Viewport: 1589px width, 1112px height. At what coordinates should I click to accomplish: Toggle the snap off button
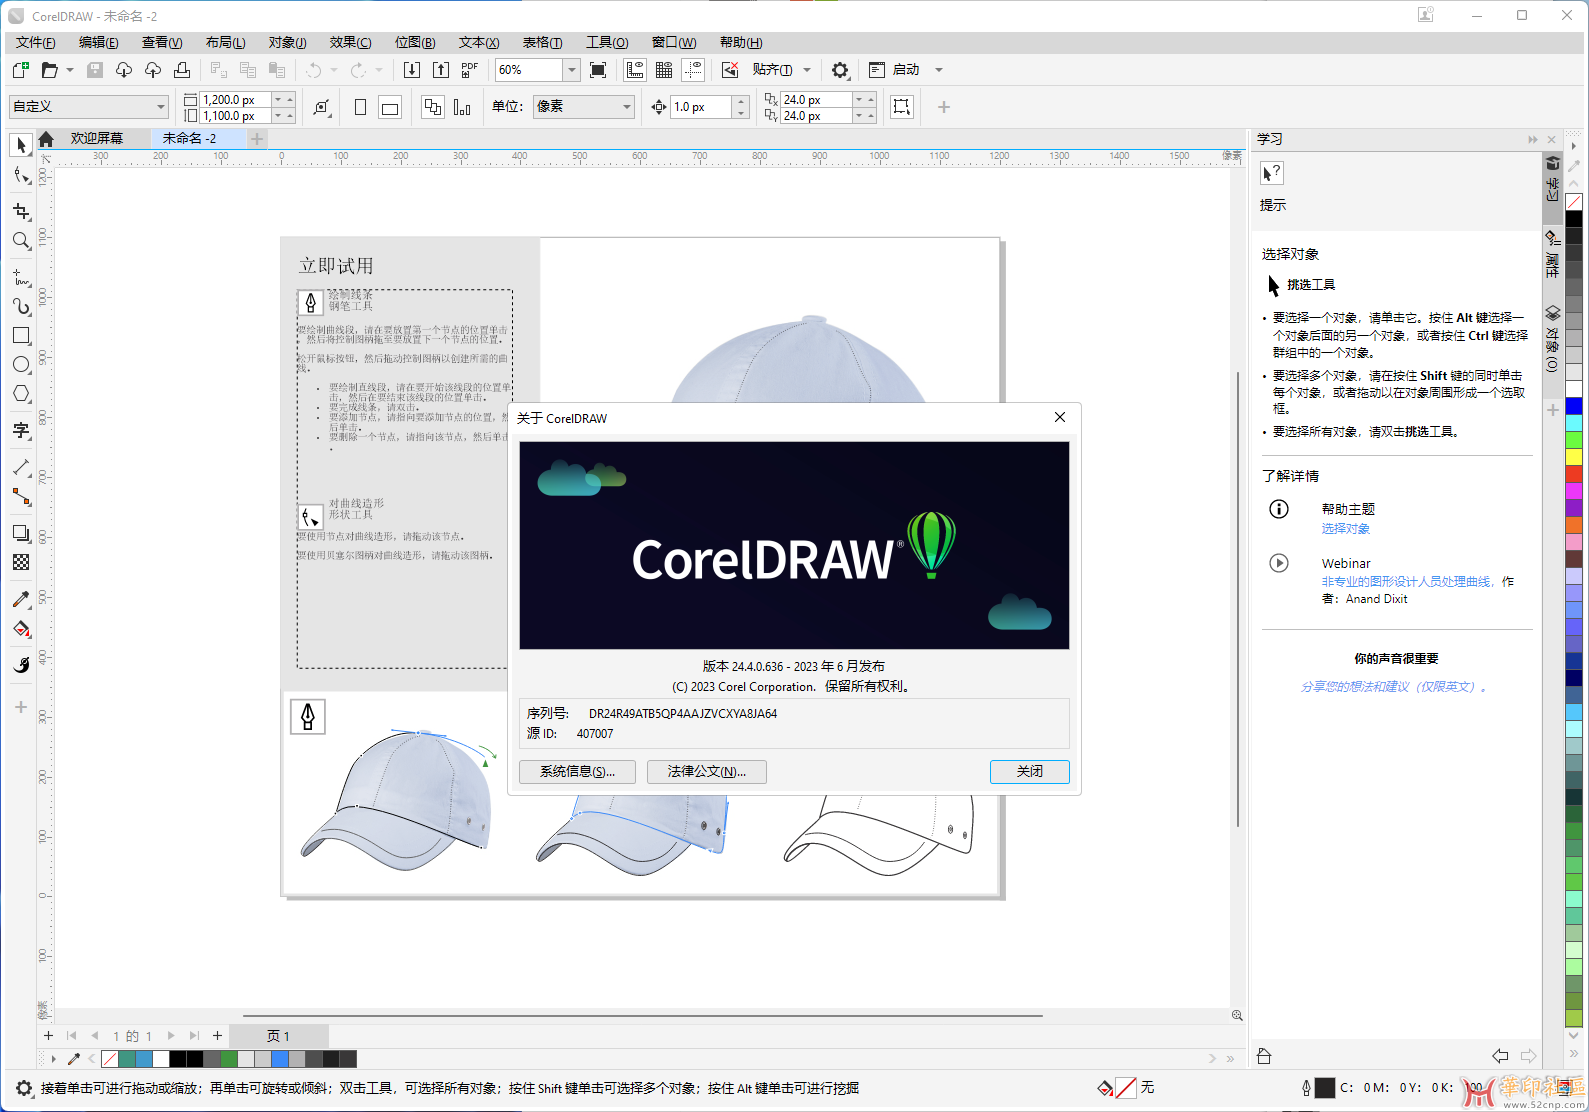[x=730, y=70]
